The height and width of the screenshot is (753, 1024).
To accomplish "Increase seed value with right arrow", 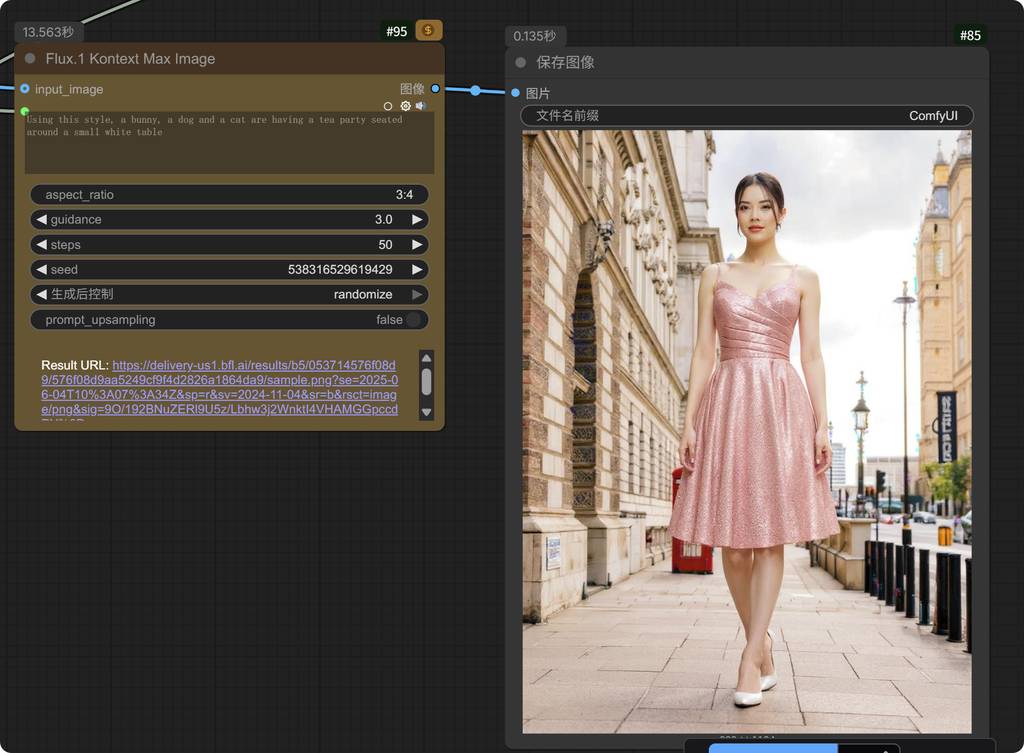I will click(417, 270).
